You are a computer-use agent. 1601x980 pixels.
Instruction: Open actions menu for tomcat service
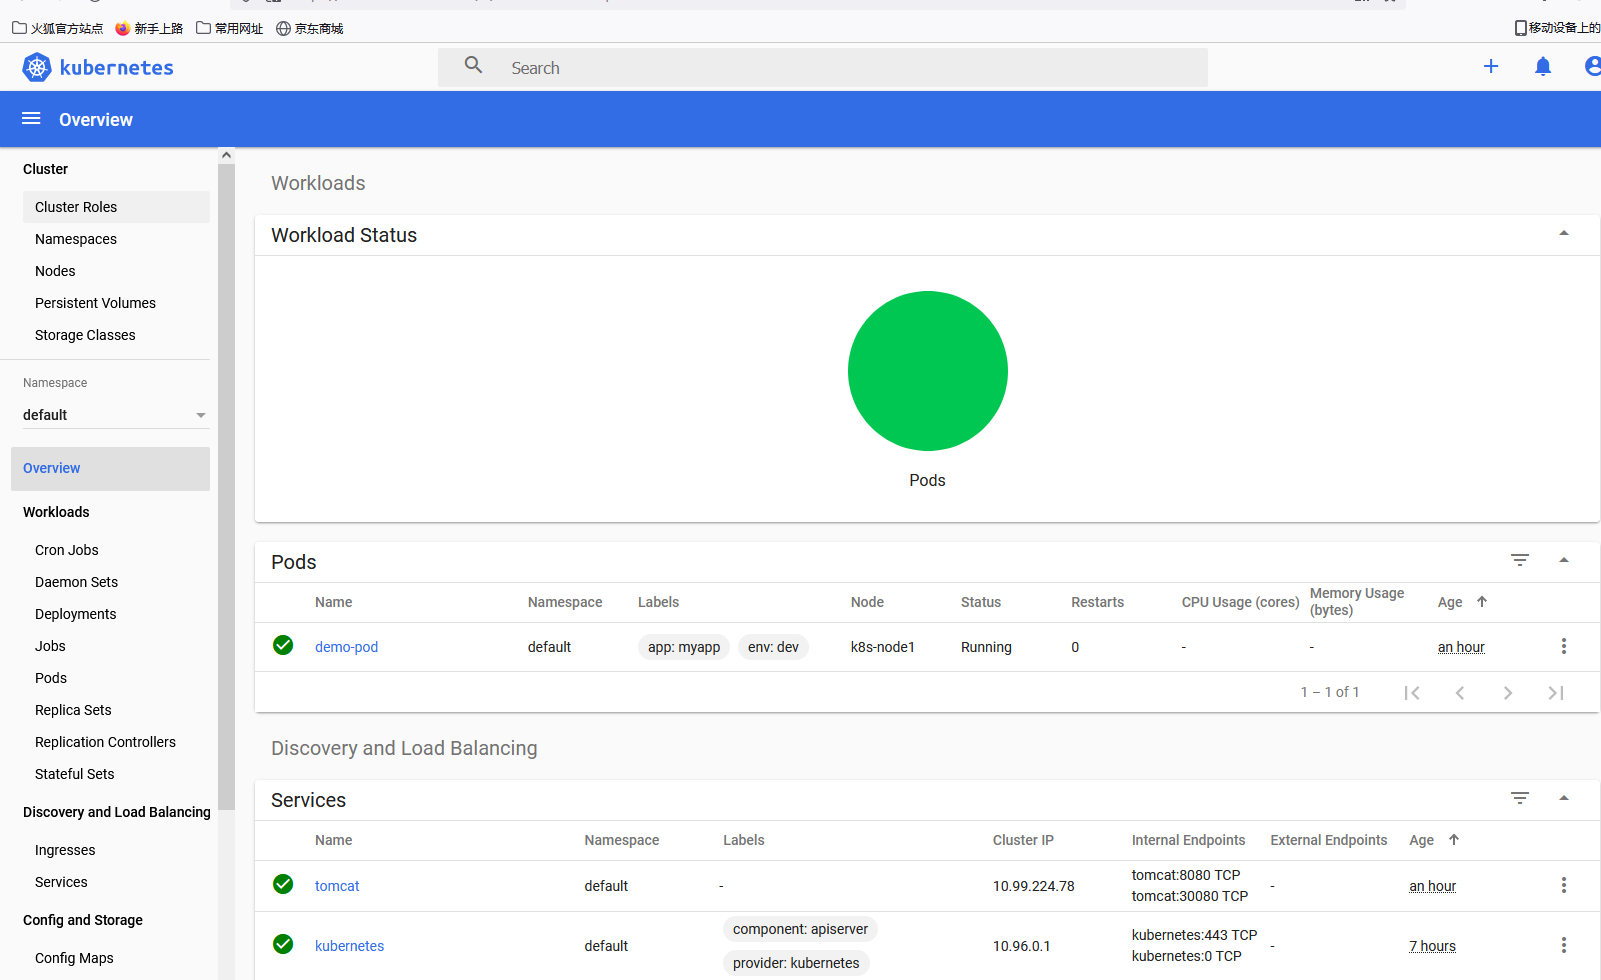[x=1564, y=885]
